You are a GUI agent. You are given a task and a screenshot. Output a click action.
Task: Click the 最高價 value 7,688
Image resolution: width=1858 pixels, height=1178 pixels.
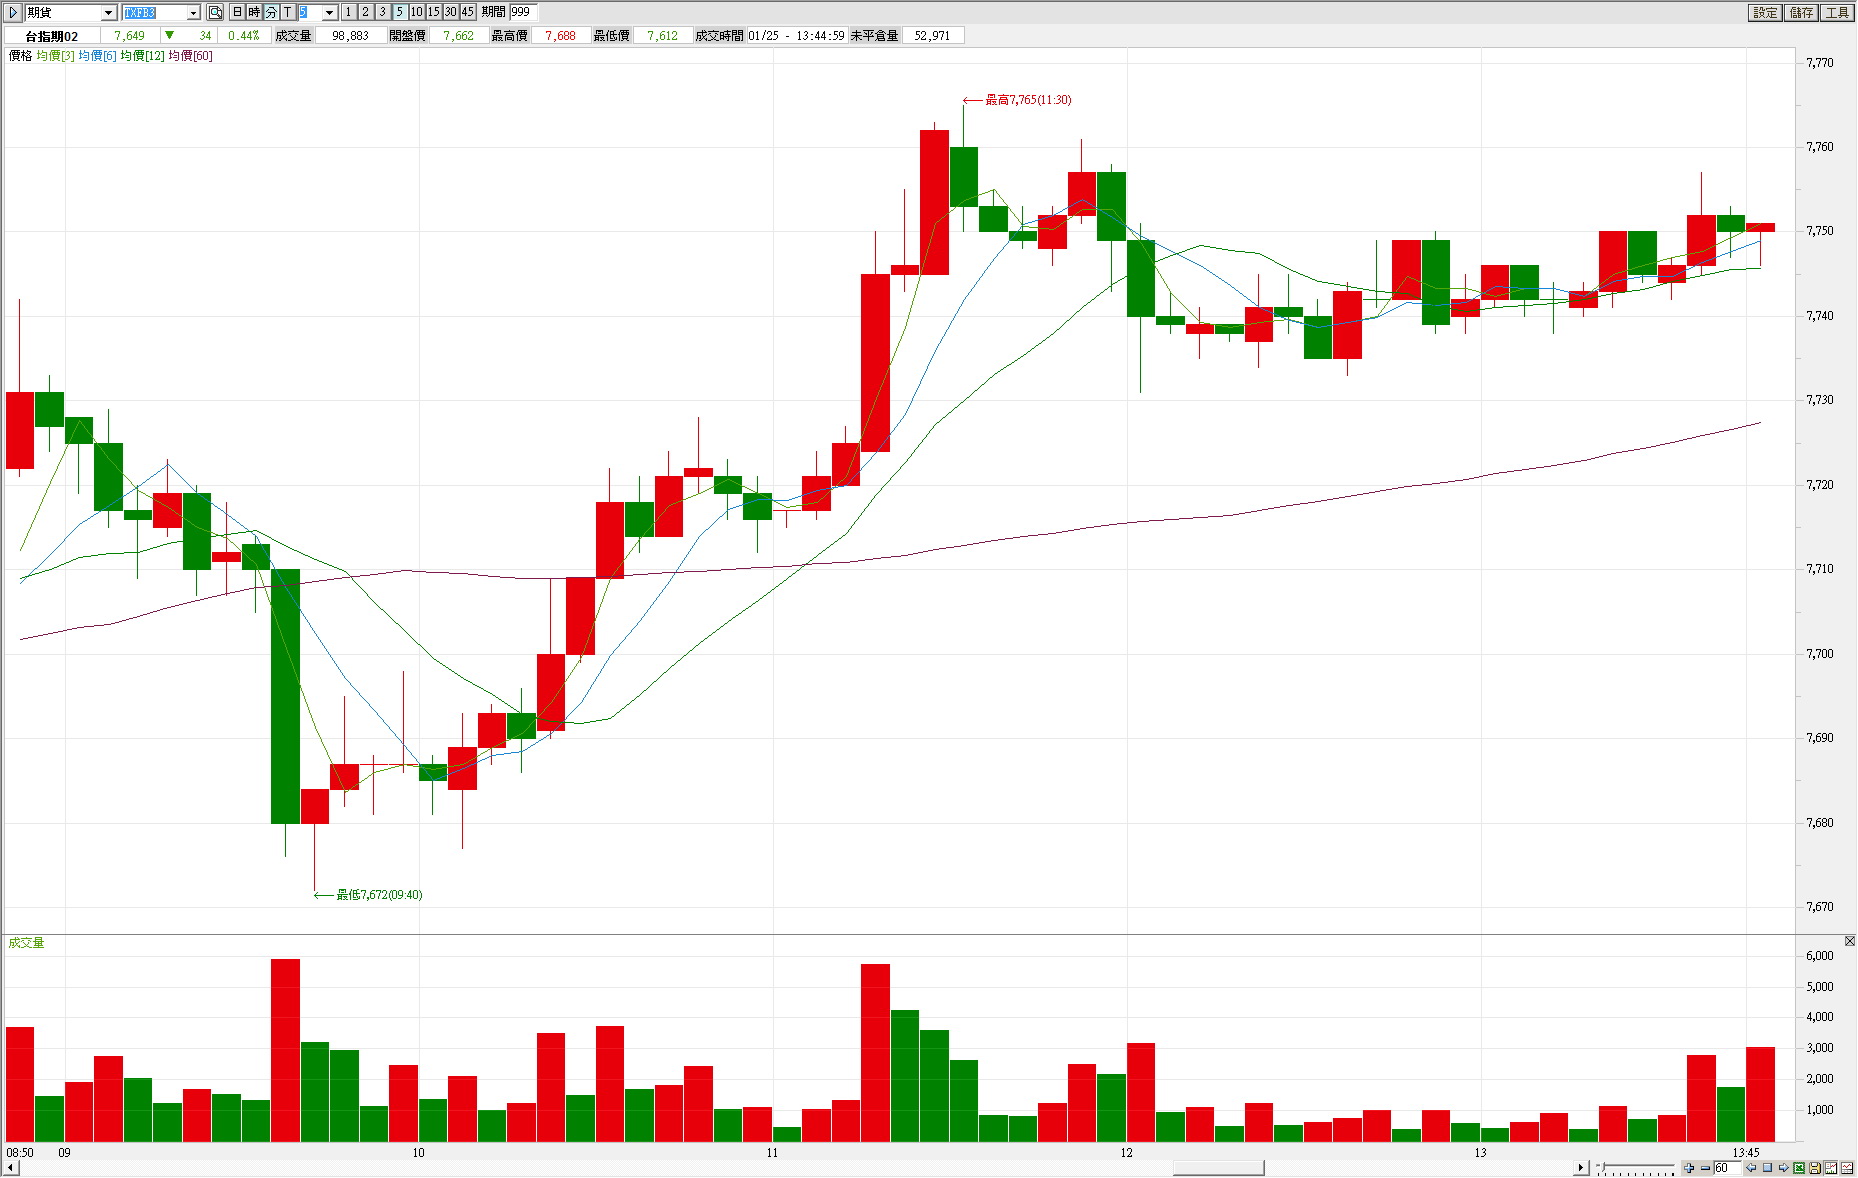(560, 36)
